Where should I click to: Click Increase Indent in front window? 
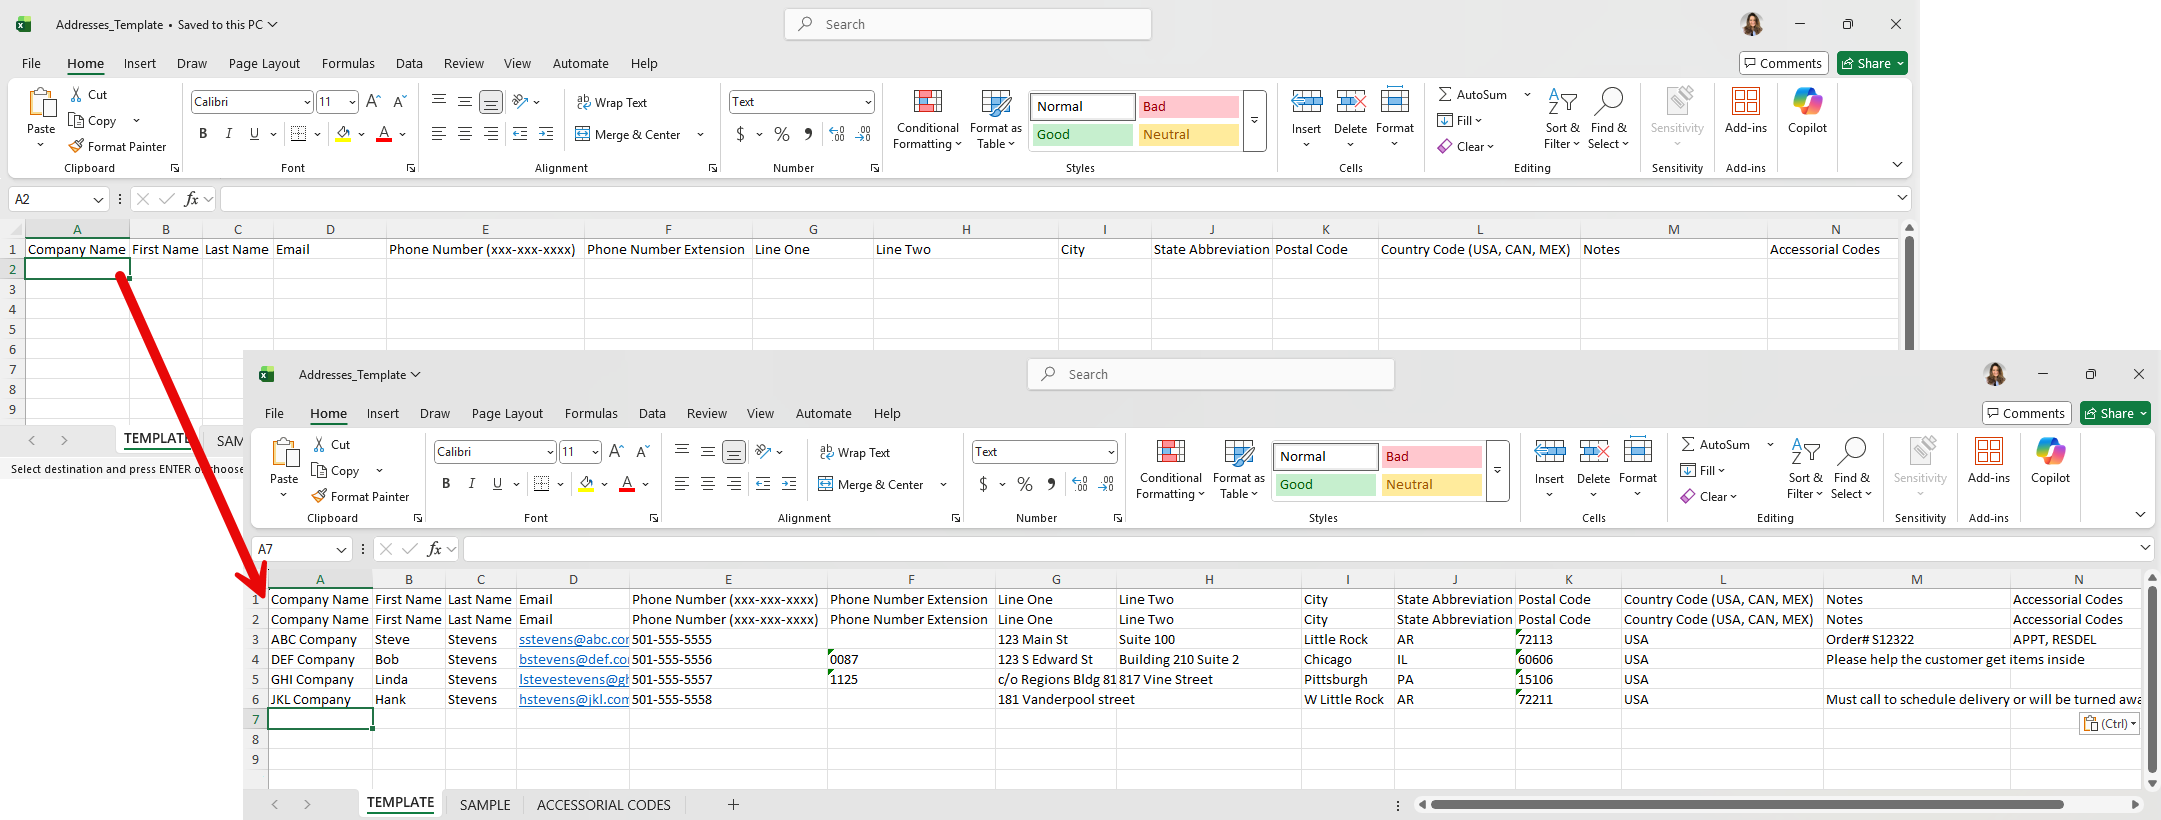(x=789, y=484)
